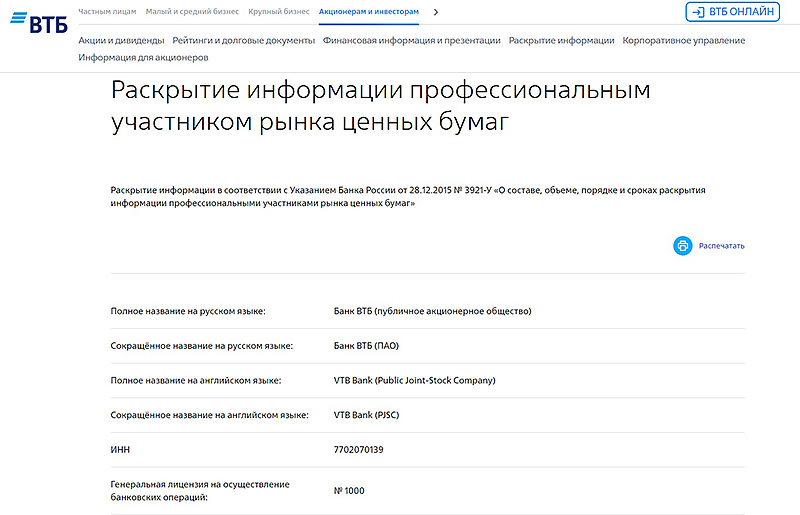Click the blue printer icon
This screenshot has height=515, width=800.
point(683,246)
